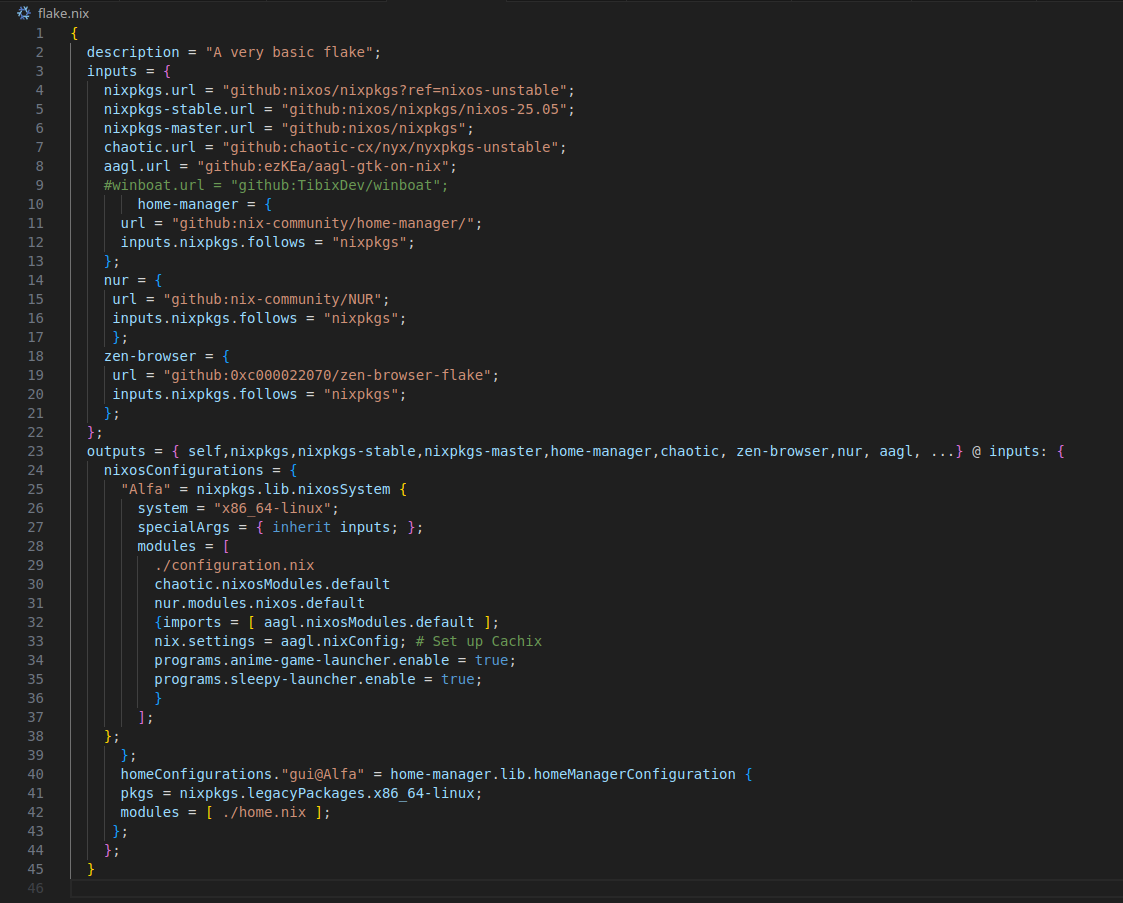The image size is (1123, 903).
Task: Click chaotic.url on line 7
Action: point(150,147)
